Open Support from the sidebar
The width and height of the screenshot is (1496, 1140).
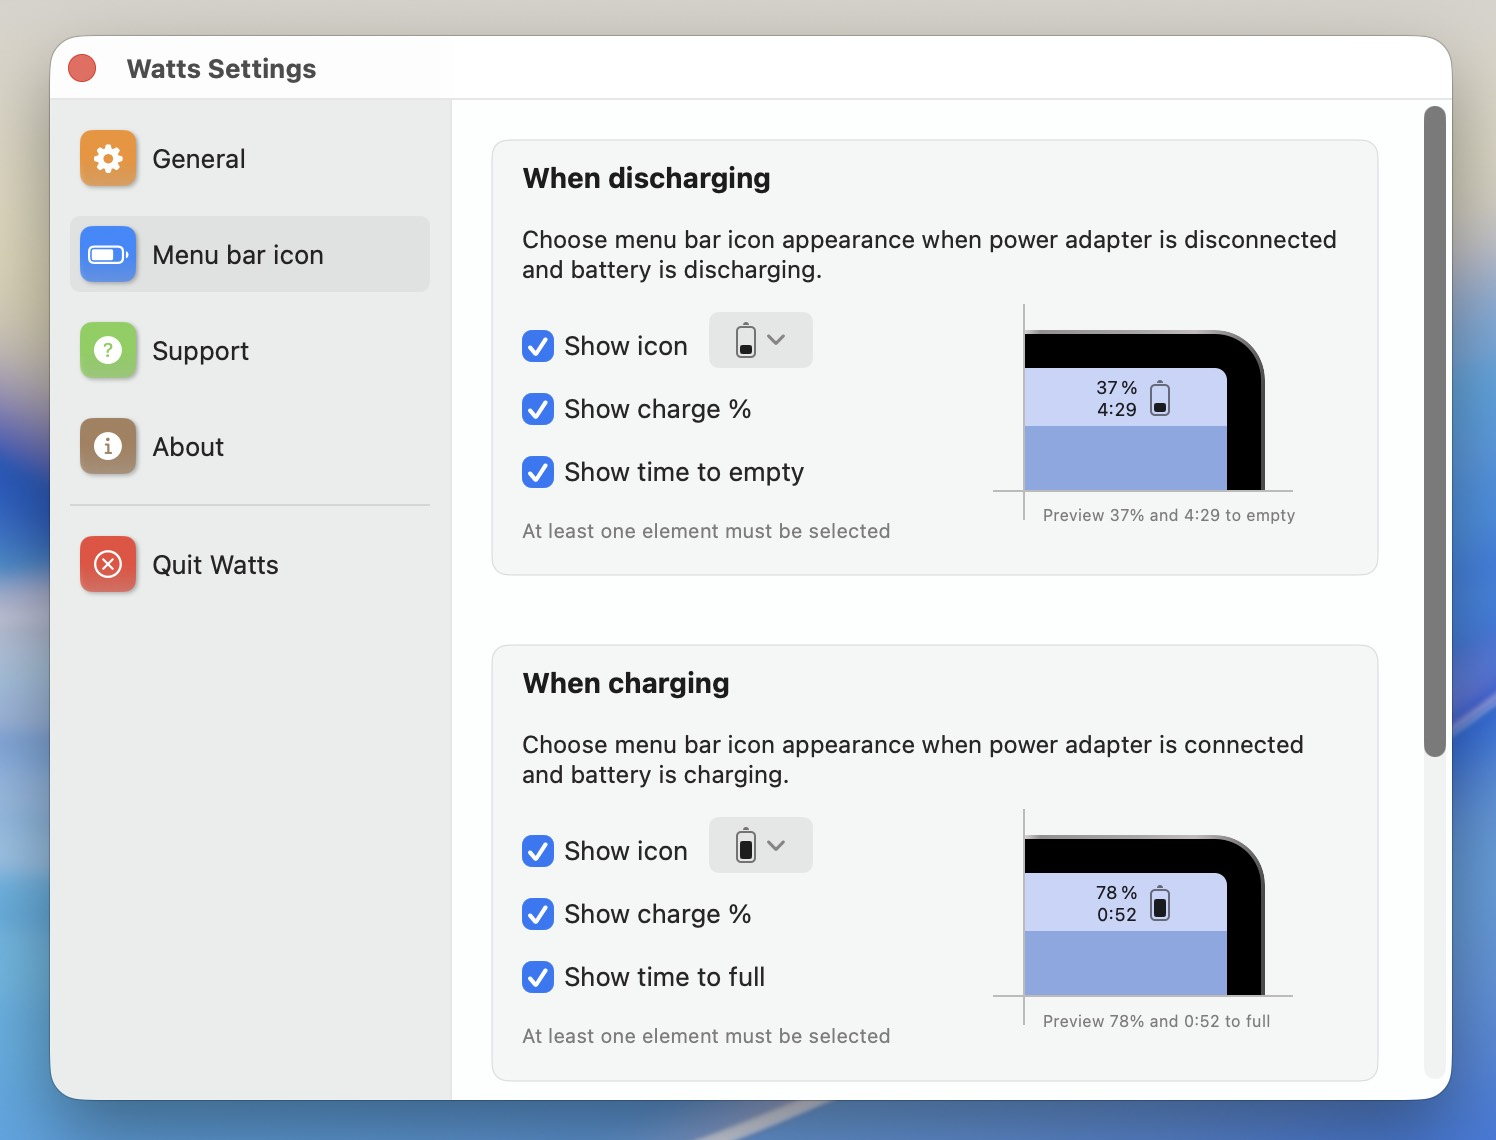point(199,350)
